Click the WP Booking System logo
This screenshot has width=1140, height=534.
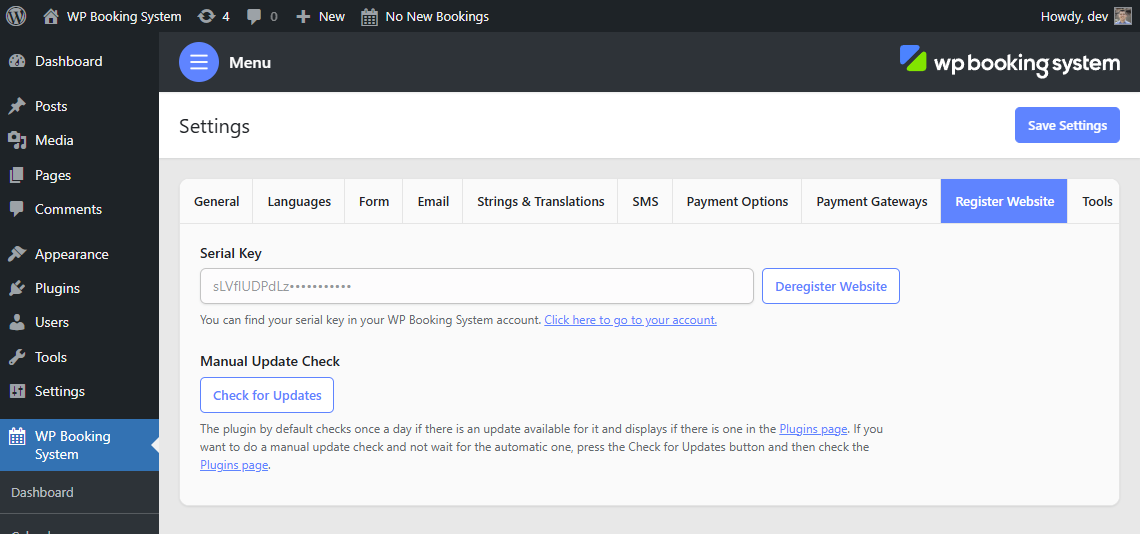click(x=1009, y=62)
